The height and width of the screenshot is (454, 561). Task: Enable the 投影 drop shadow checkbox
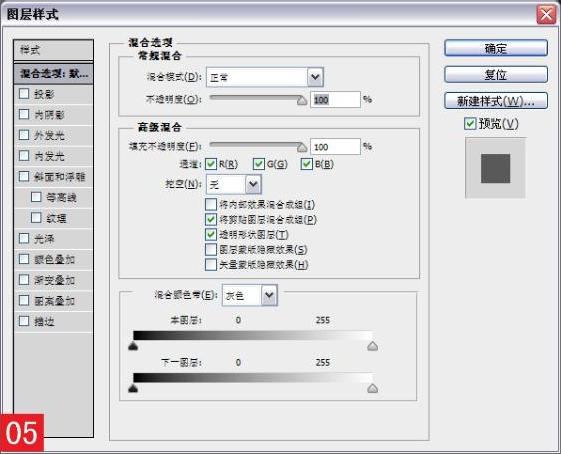24,94
